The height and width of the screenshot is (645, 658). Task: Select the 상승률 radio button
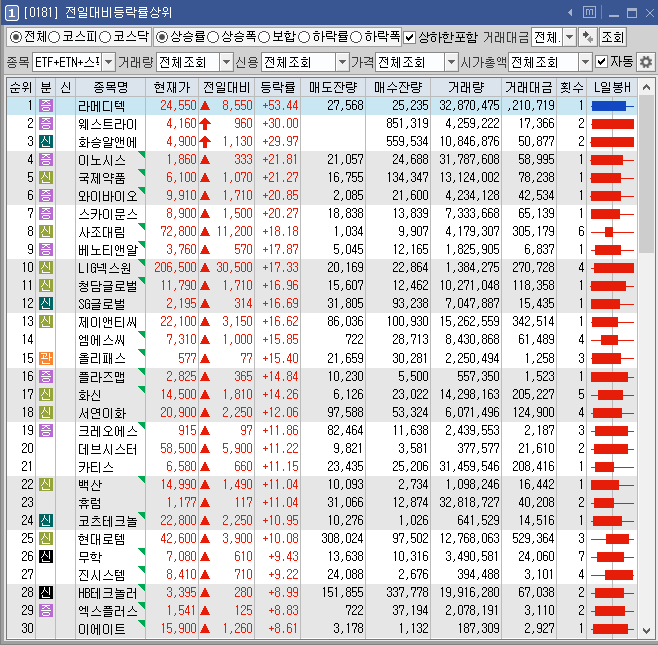[x=162, y=37]
